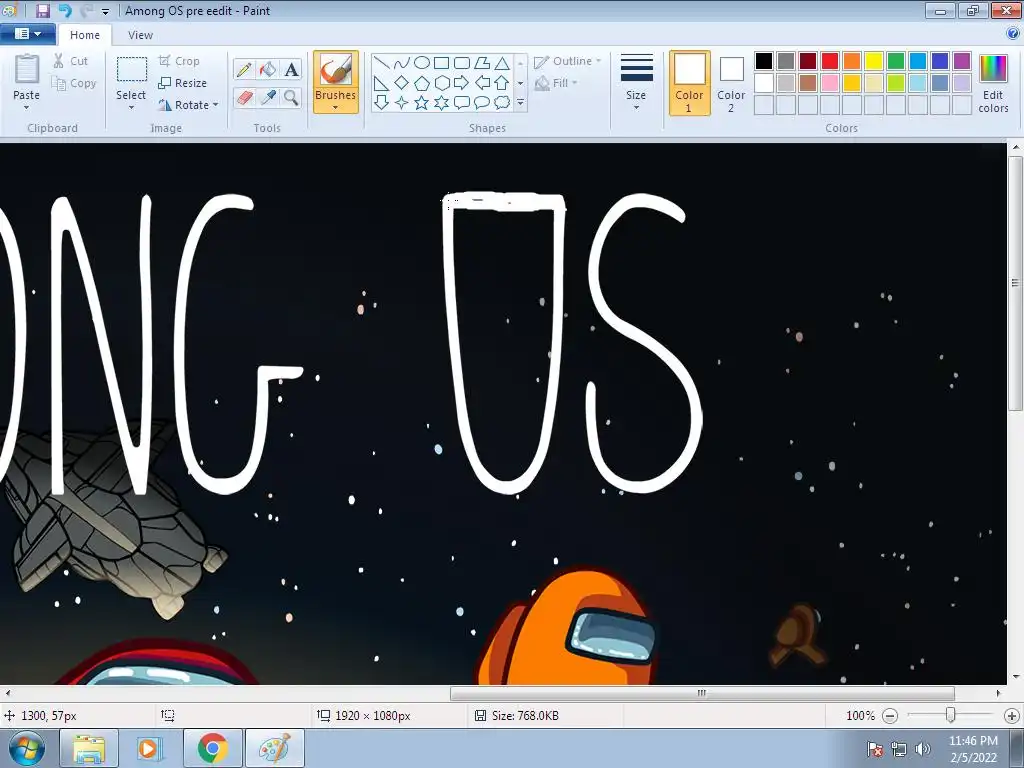The height and width of the screenshot is (768, 1024).
Task: Click the Undo arrow in title bar
Action: coord(65,10)
